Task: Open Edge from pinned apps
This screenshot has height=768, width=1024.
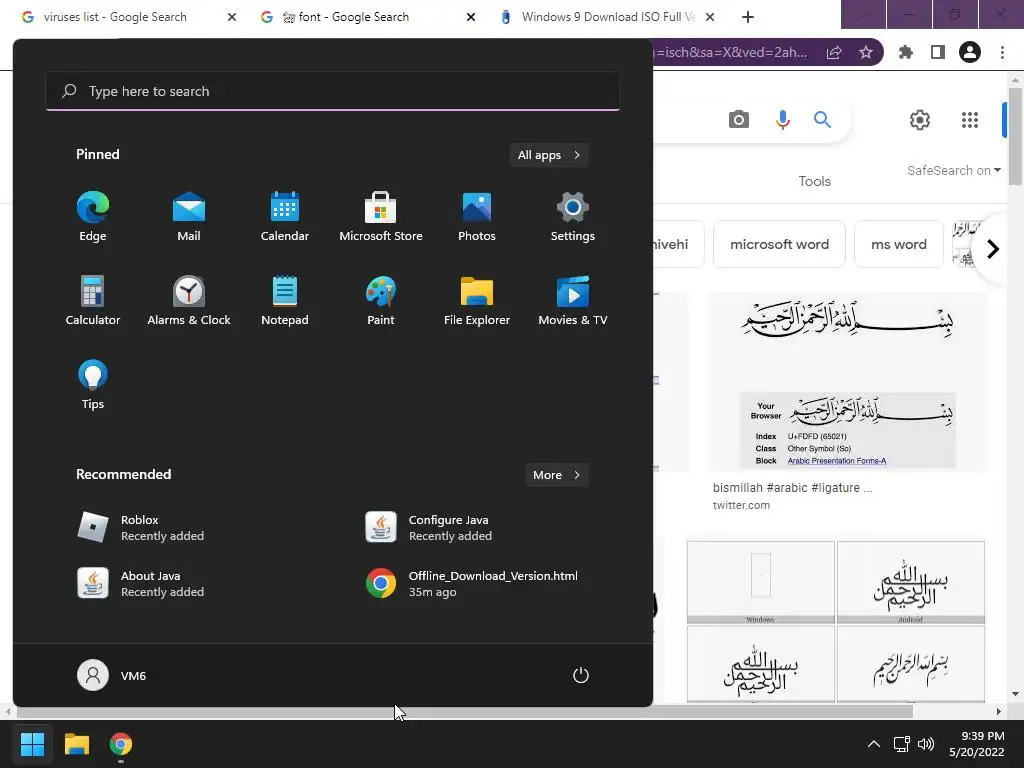Action: (93, 217)
